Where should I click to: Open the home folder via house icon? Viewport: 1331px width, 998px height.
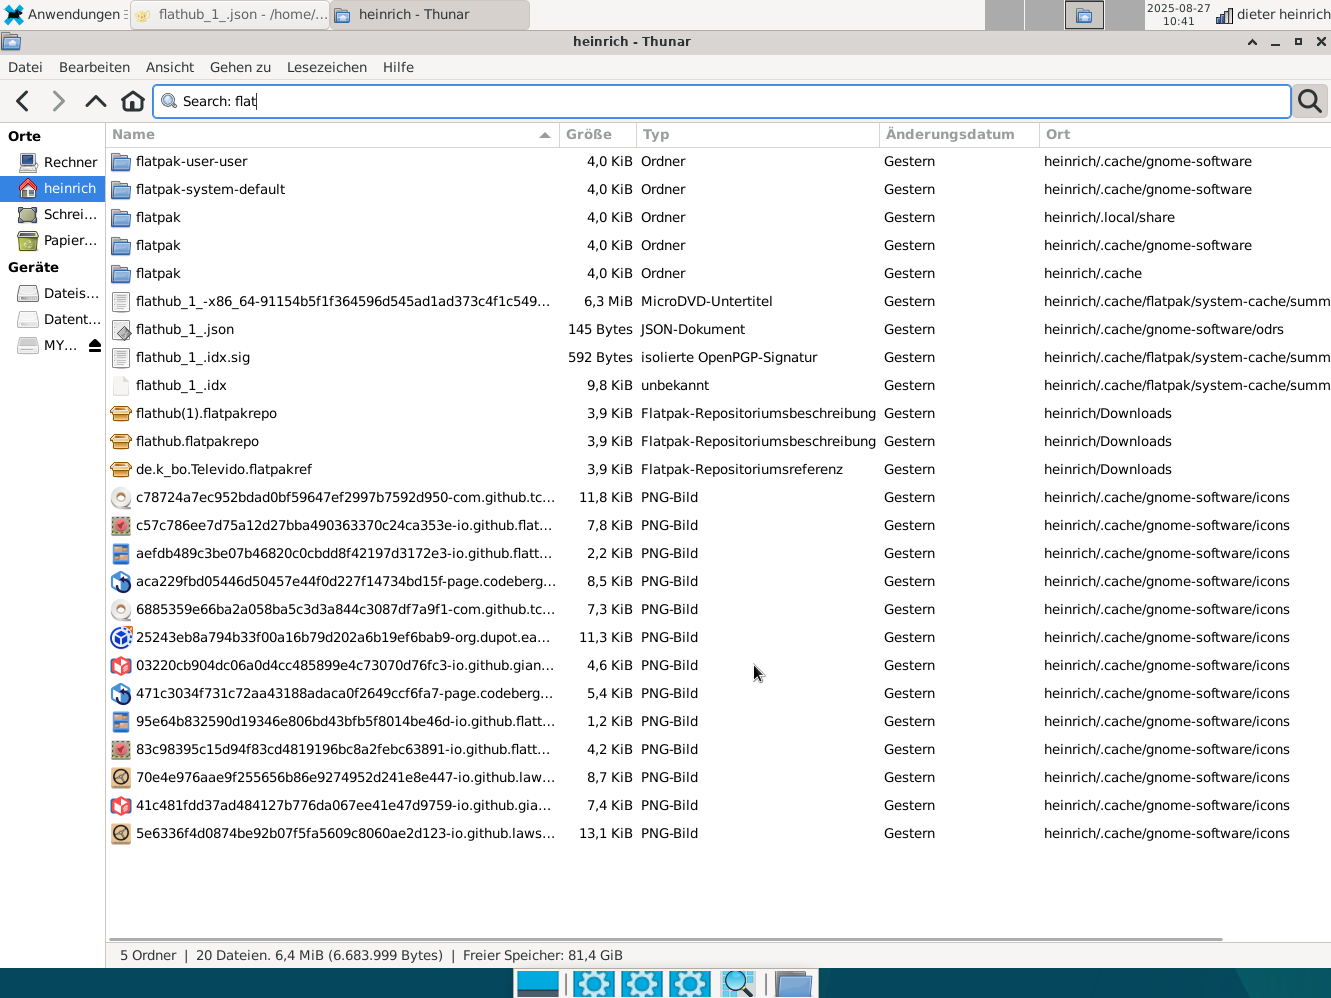(133, 101)
